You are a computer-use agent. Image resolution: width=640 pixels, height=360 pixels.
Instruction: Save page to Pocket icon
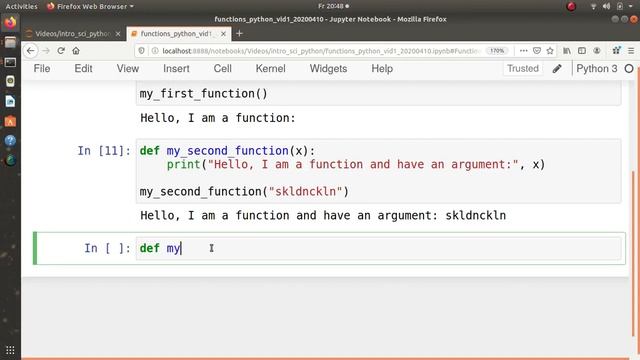pos(537,51)
